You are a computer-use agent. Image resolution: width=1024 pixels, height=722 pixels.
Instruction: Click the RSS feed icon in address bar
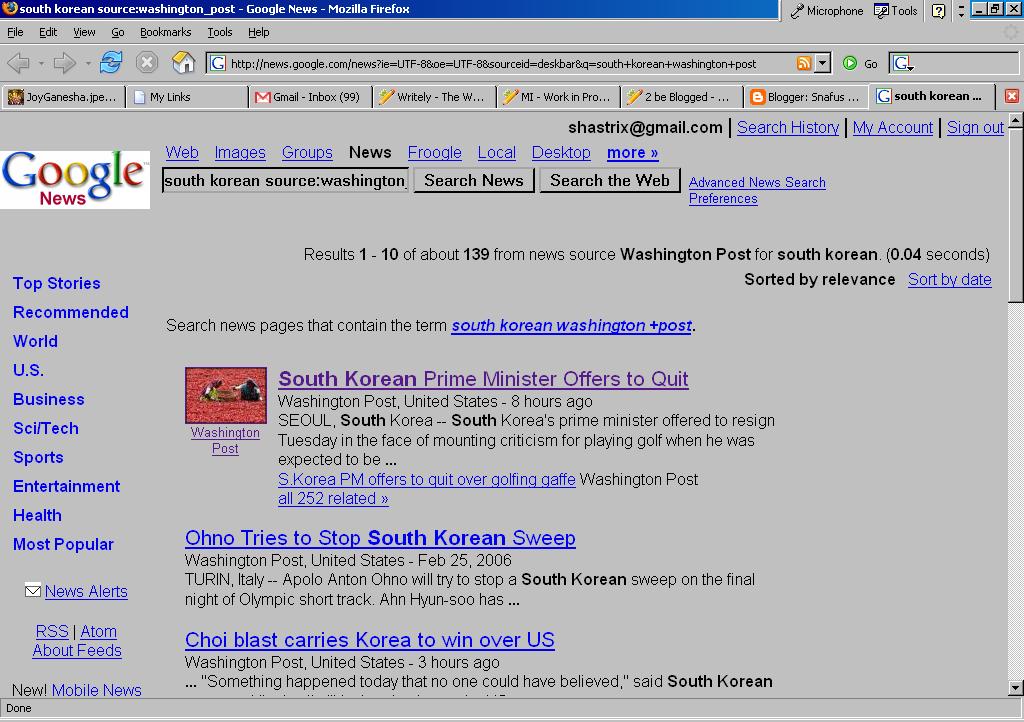coord(804,63)
